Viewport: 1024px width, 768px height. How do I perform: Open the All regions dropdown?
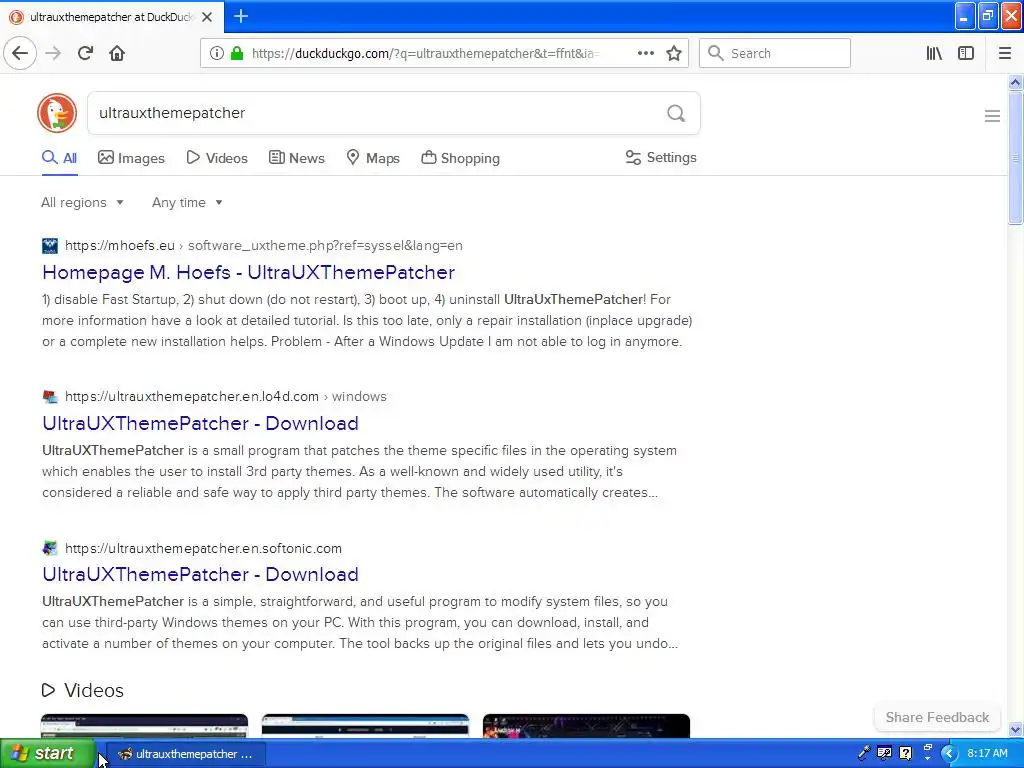(x=82, y=202)
